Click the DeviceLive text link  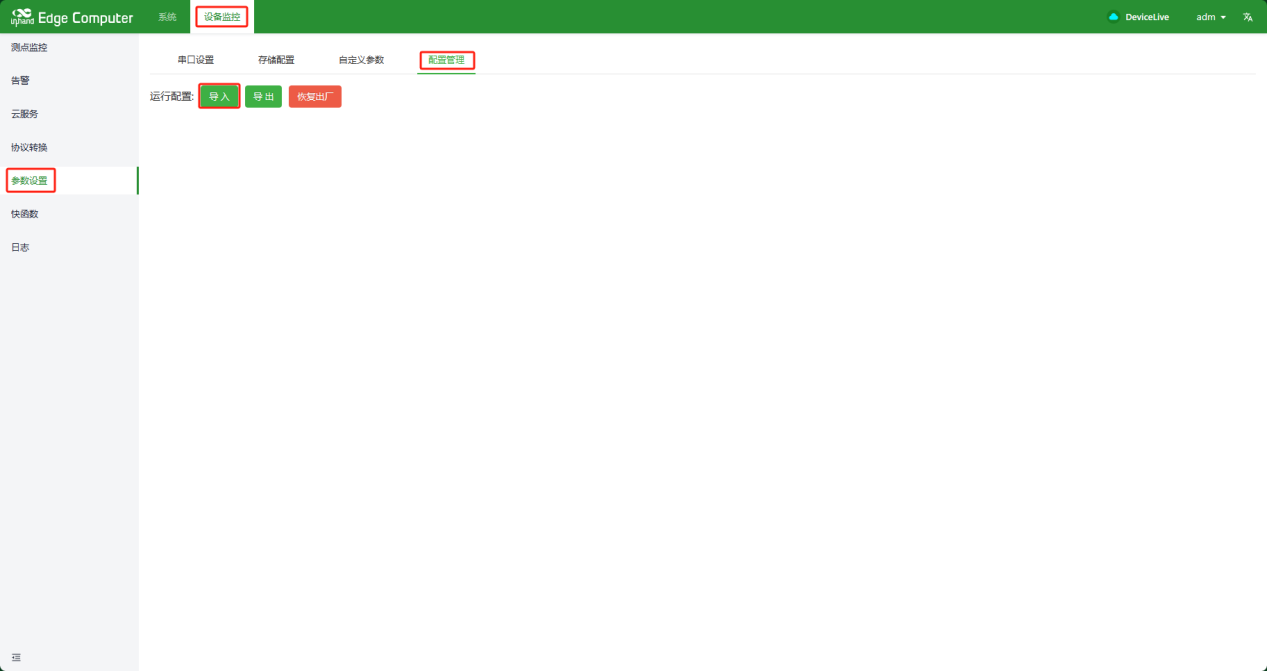tap(1147, 17)
